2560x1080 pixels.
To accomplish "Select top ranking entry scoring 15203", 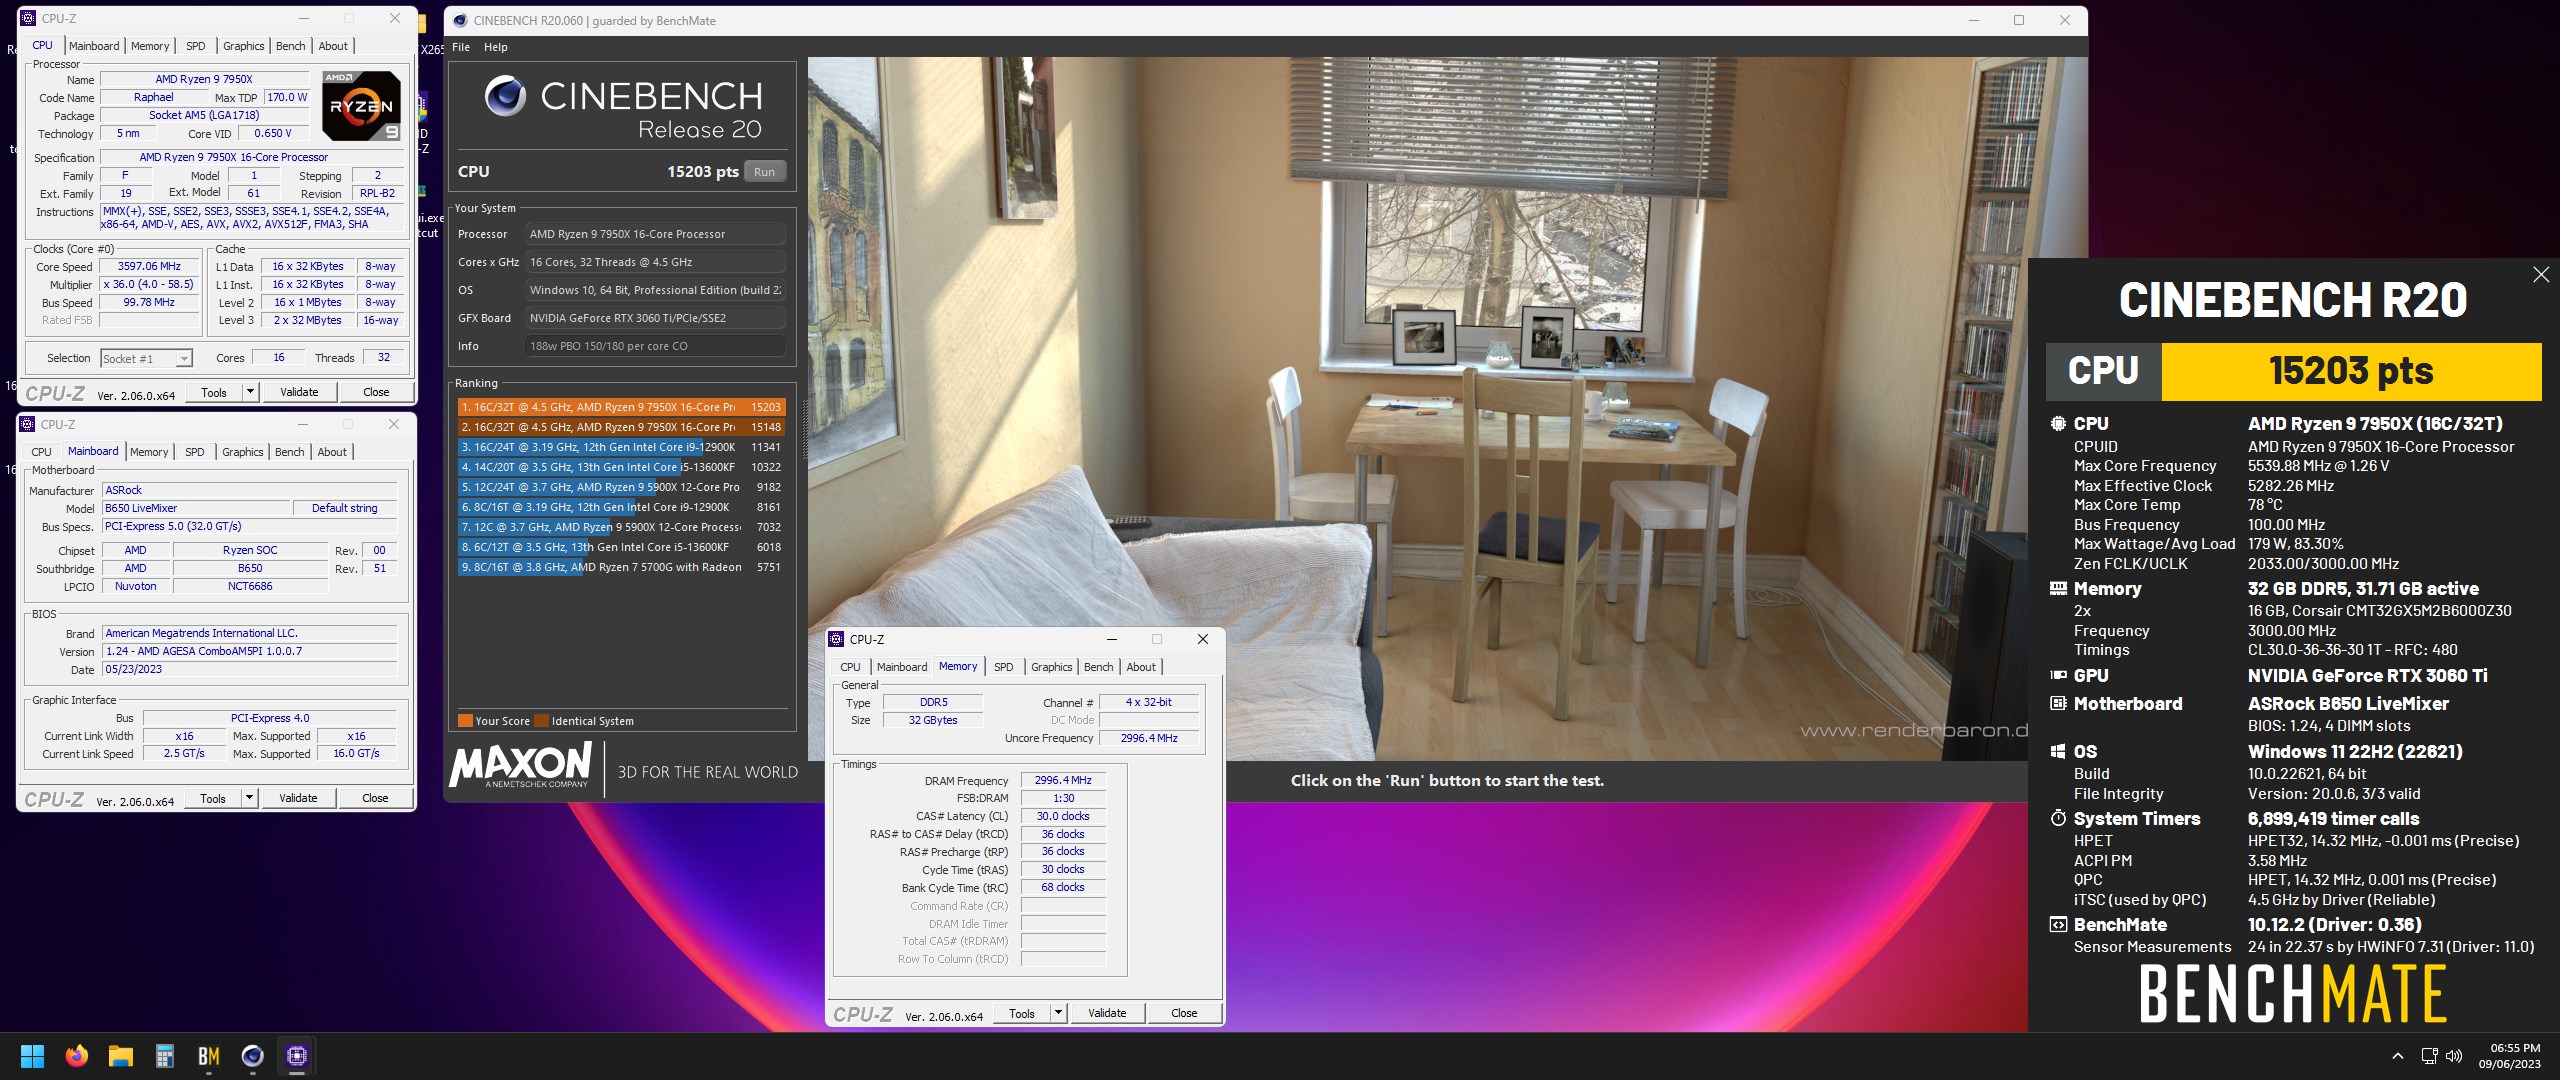I will point(621,407).
